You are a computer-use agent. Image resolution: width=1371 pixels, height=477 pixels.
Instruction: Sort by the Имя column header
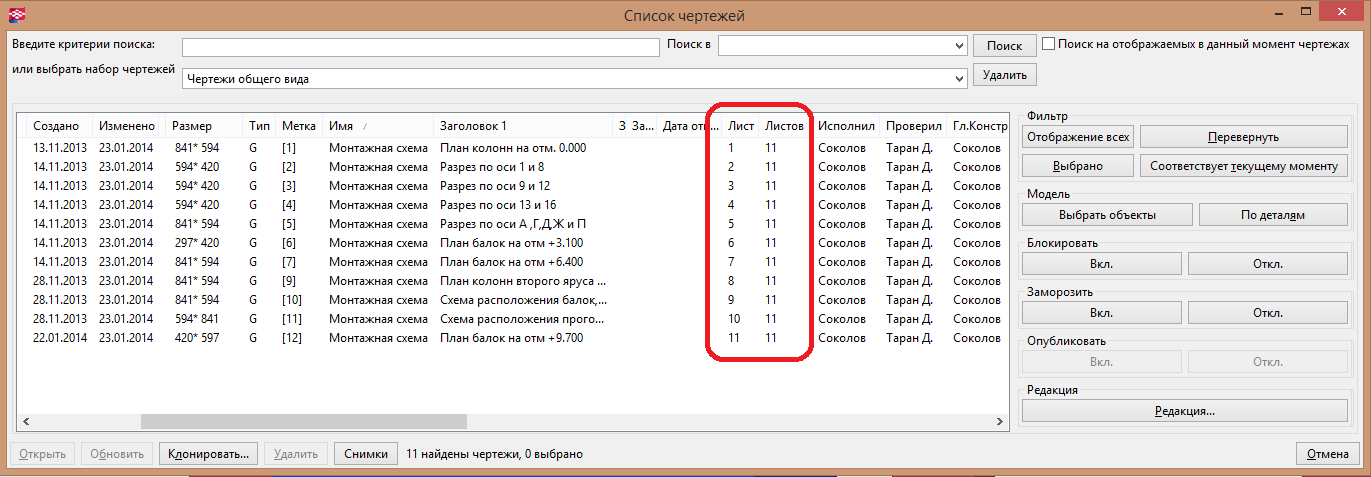[378, 126]
